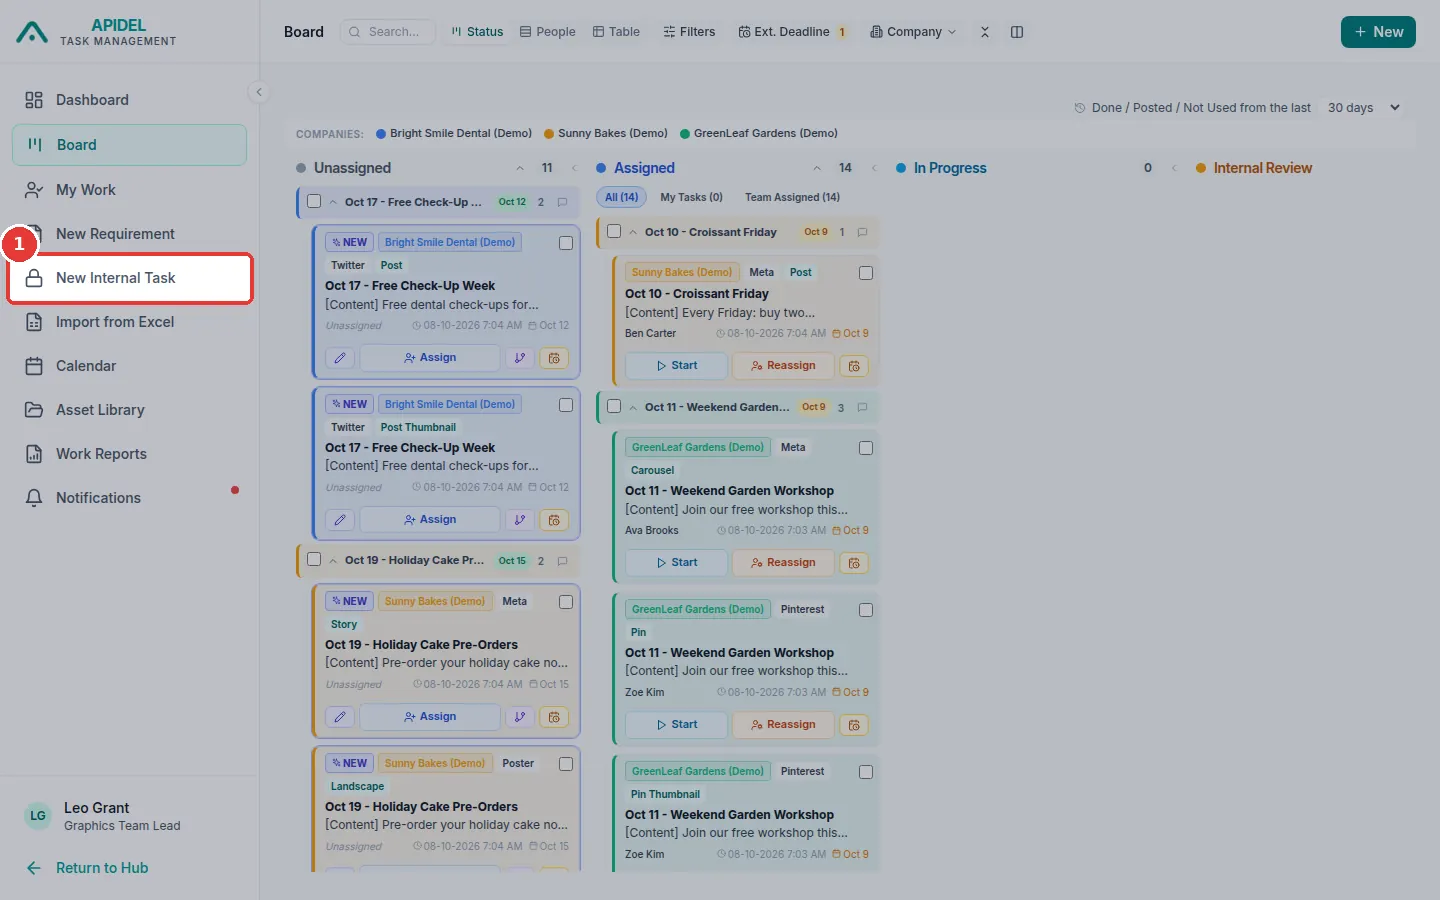Click the branch icon on Post Thumbnail card
Screen dimensions: 1440x900
click(x=520, y=520)
